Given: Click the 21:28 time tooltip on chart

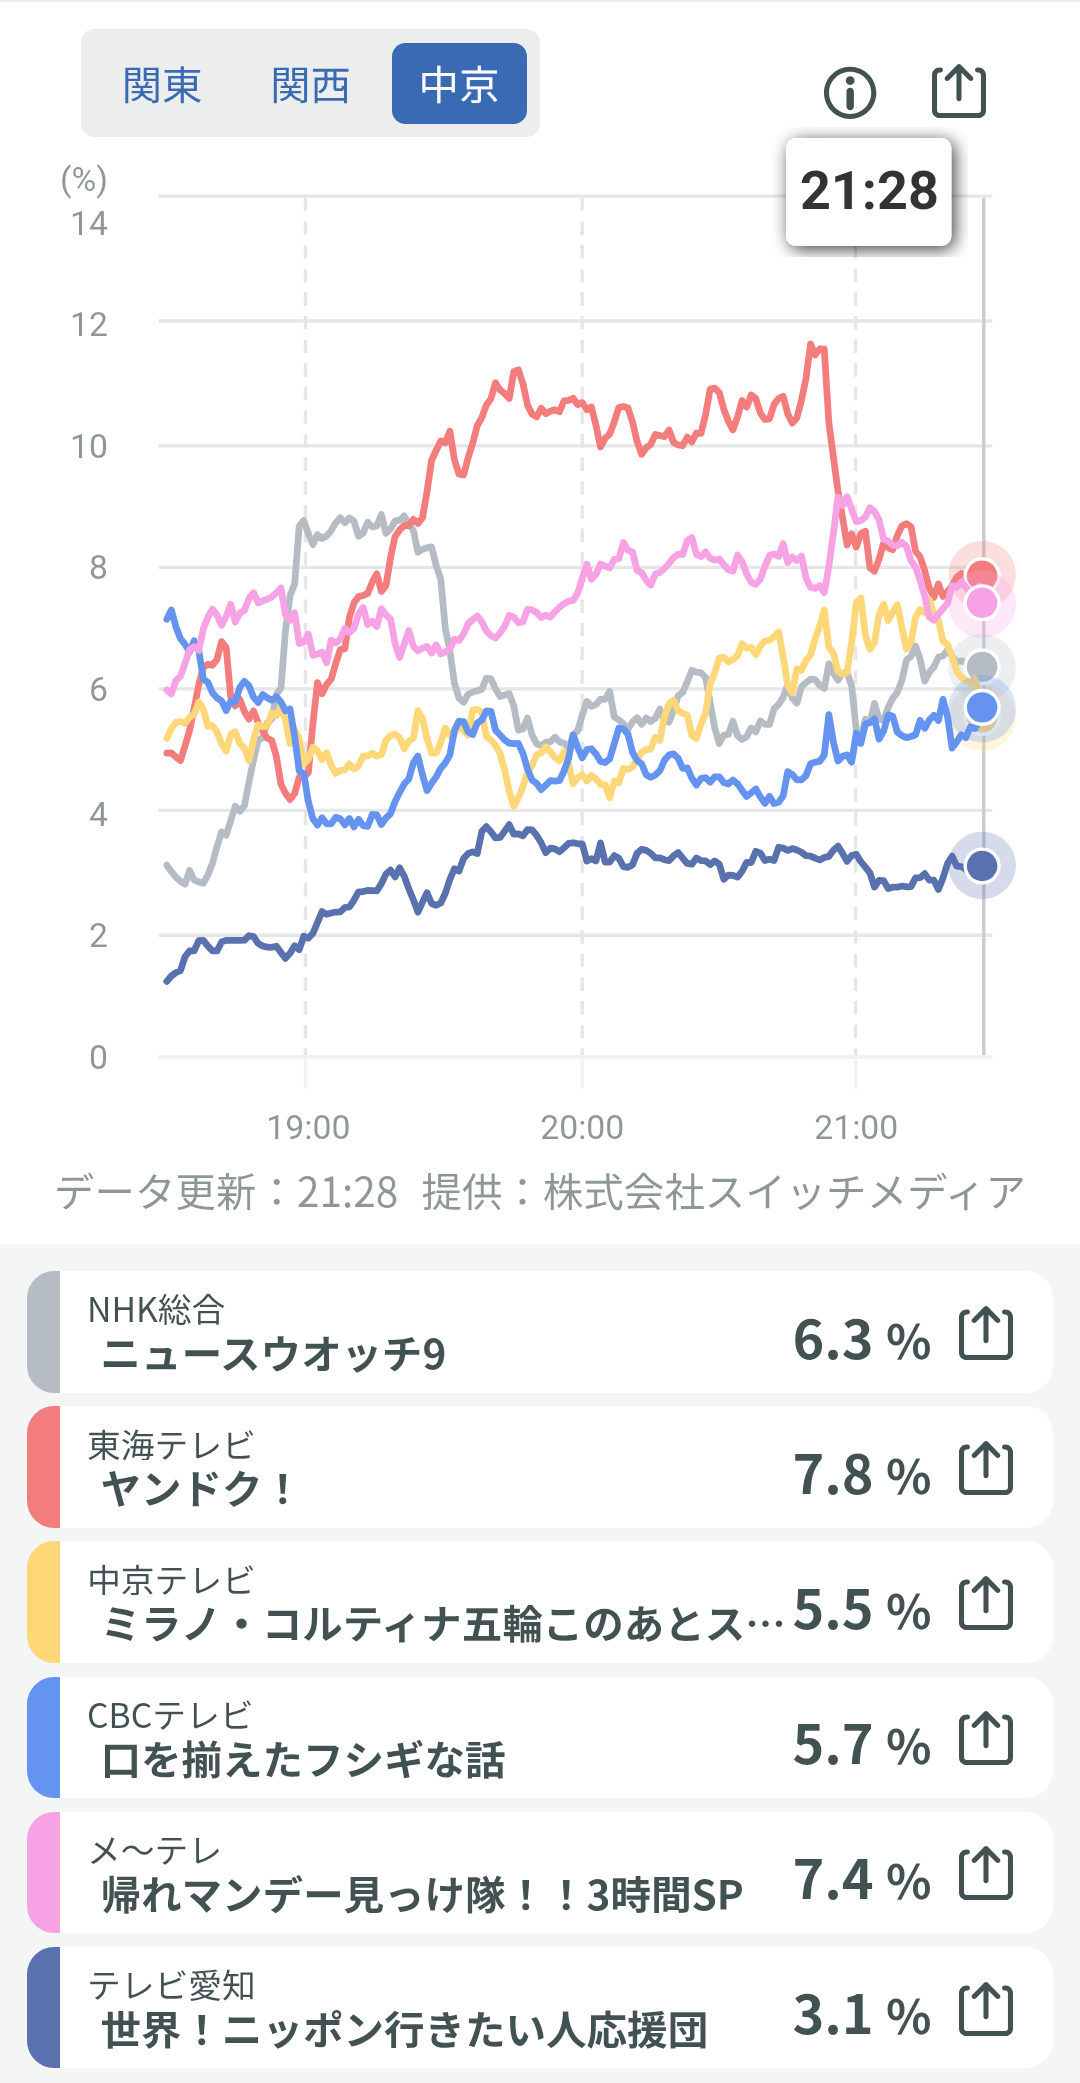Looking at the screenshot, I should pyautogui.click(x=868, y=191).
